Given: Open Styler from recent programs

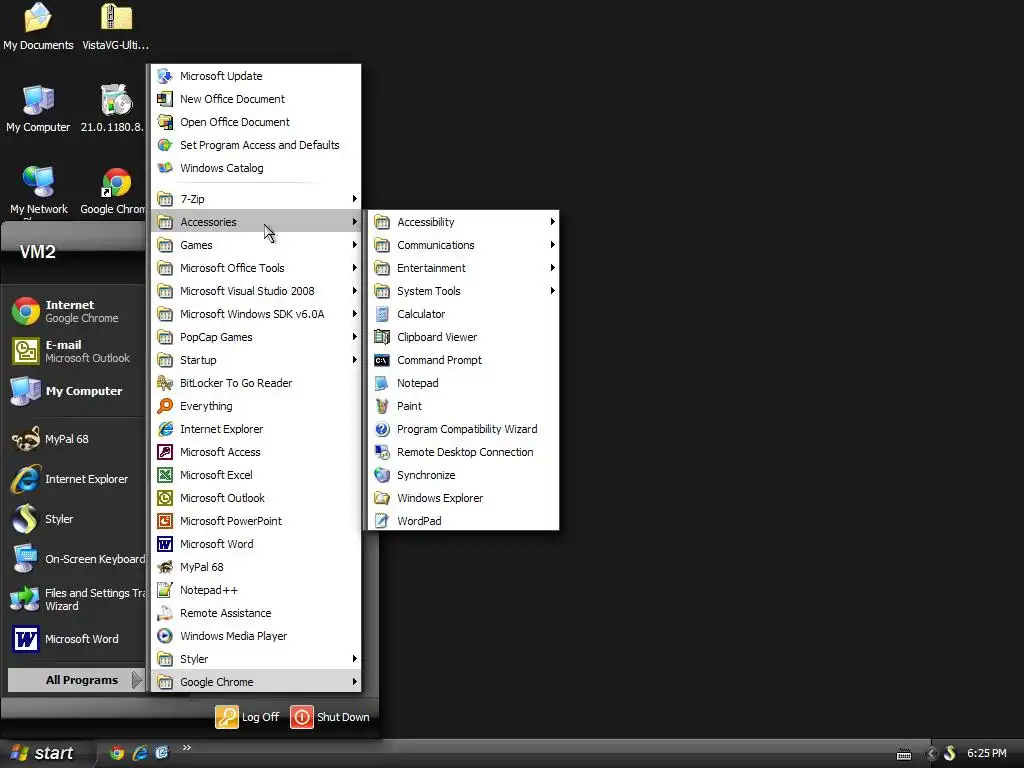Looking at the screenshot, I should click(75, 519).
